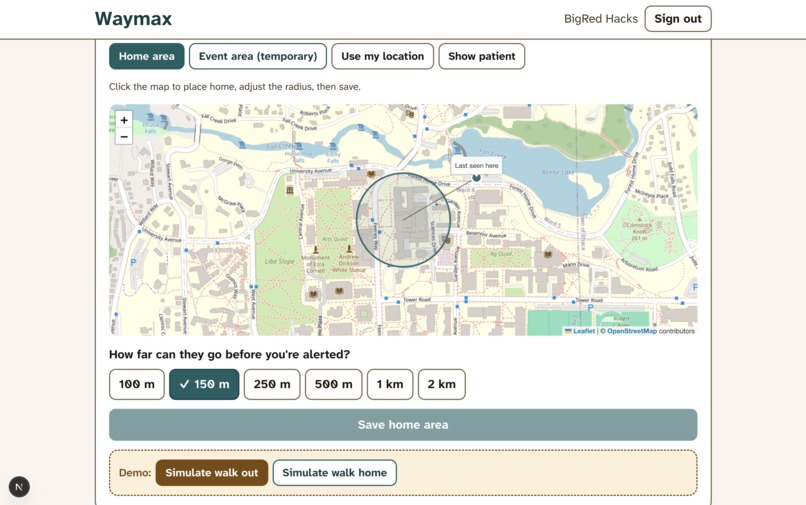The width and height of the screenshot is (806, 505).
Task: Select the Home area tab
Action: (x=146, y=56)
